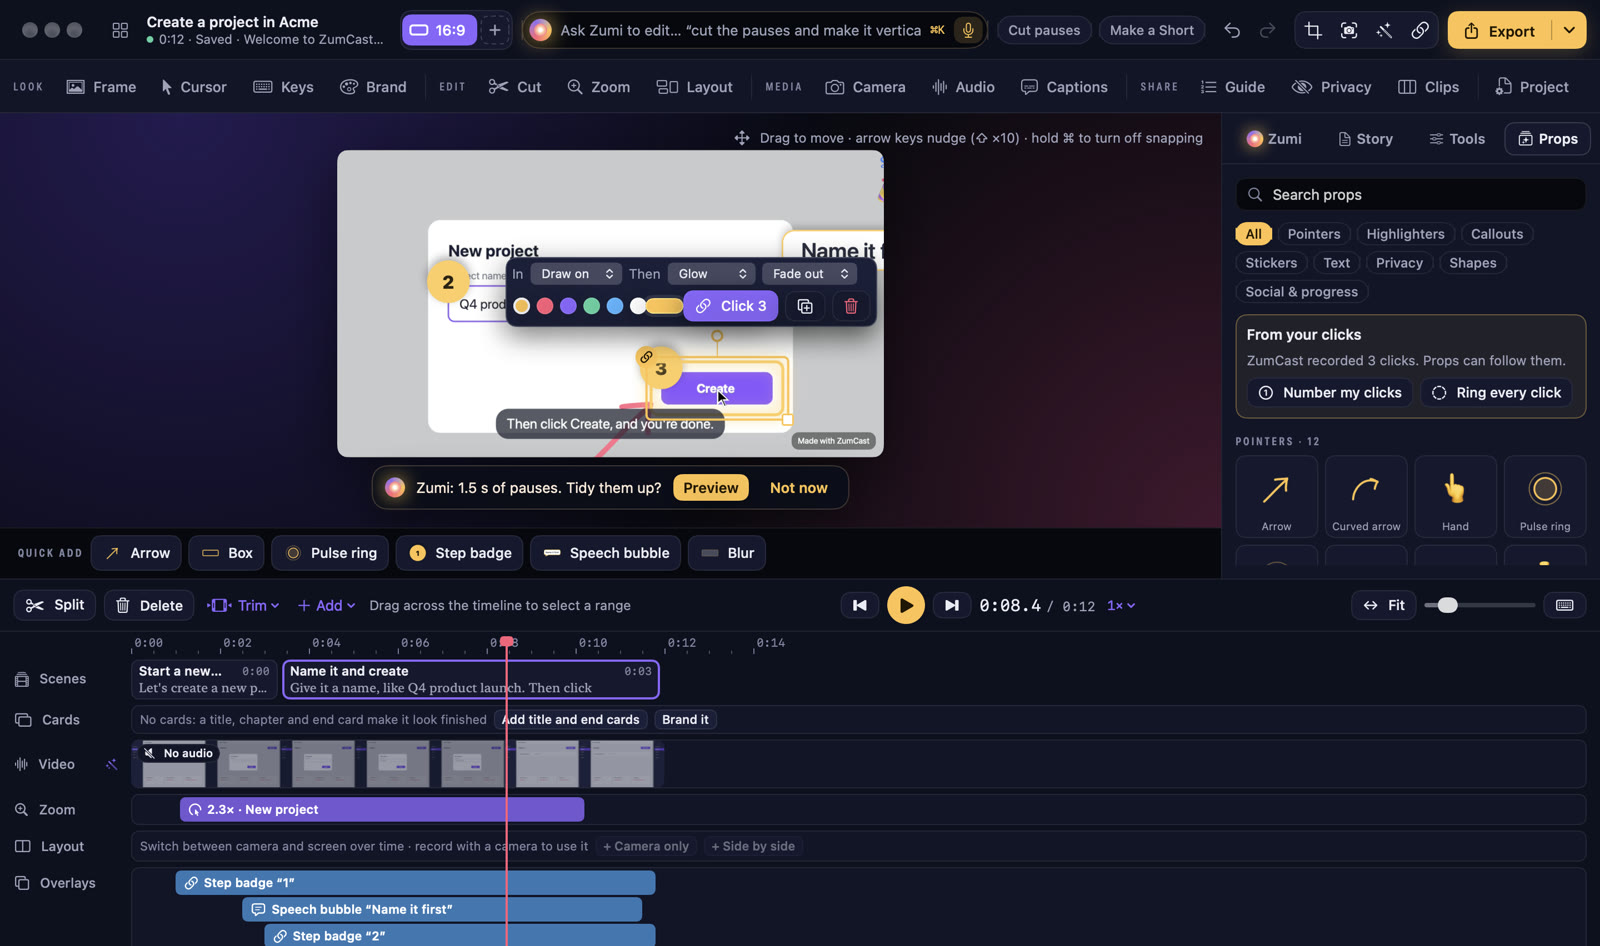
Task: Switch to the Zumi tab
Action: click(1274, 139)
